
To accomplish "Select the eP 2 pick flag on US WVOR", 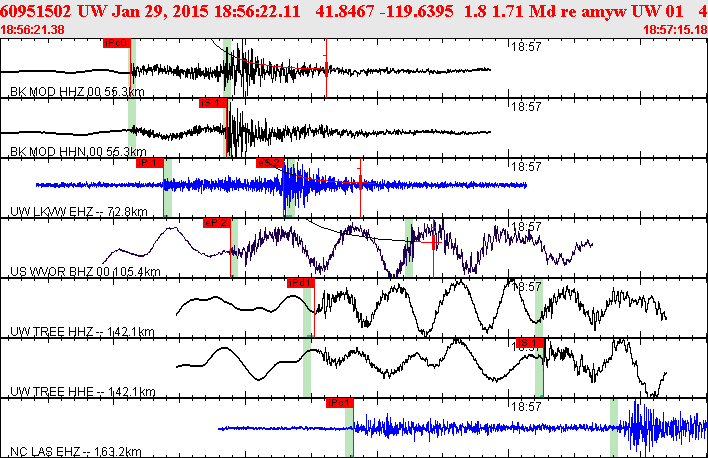I will point(217,224).
